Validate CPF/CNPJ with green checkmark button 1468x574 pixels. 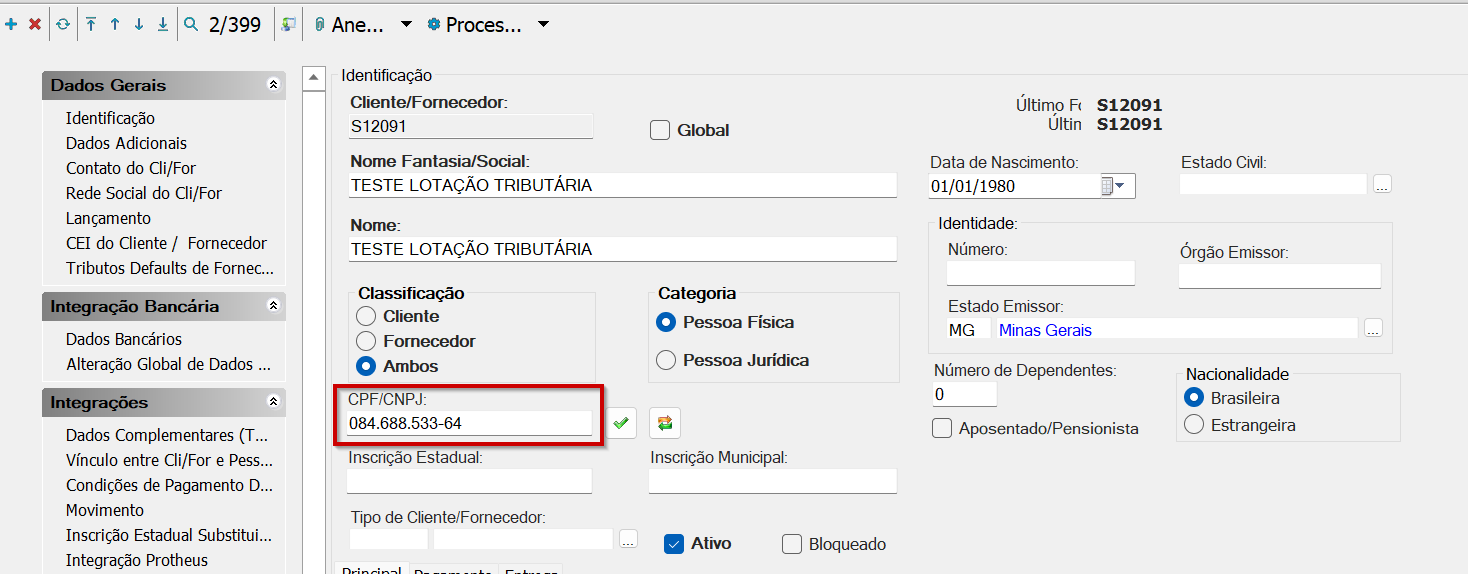(x=621, y=423)
